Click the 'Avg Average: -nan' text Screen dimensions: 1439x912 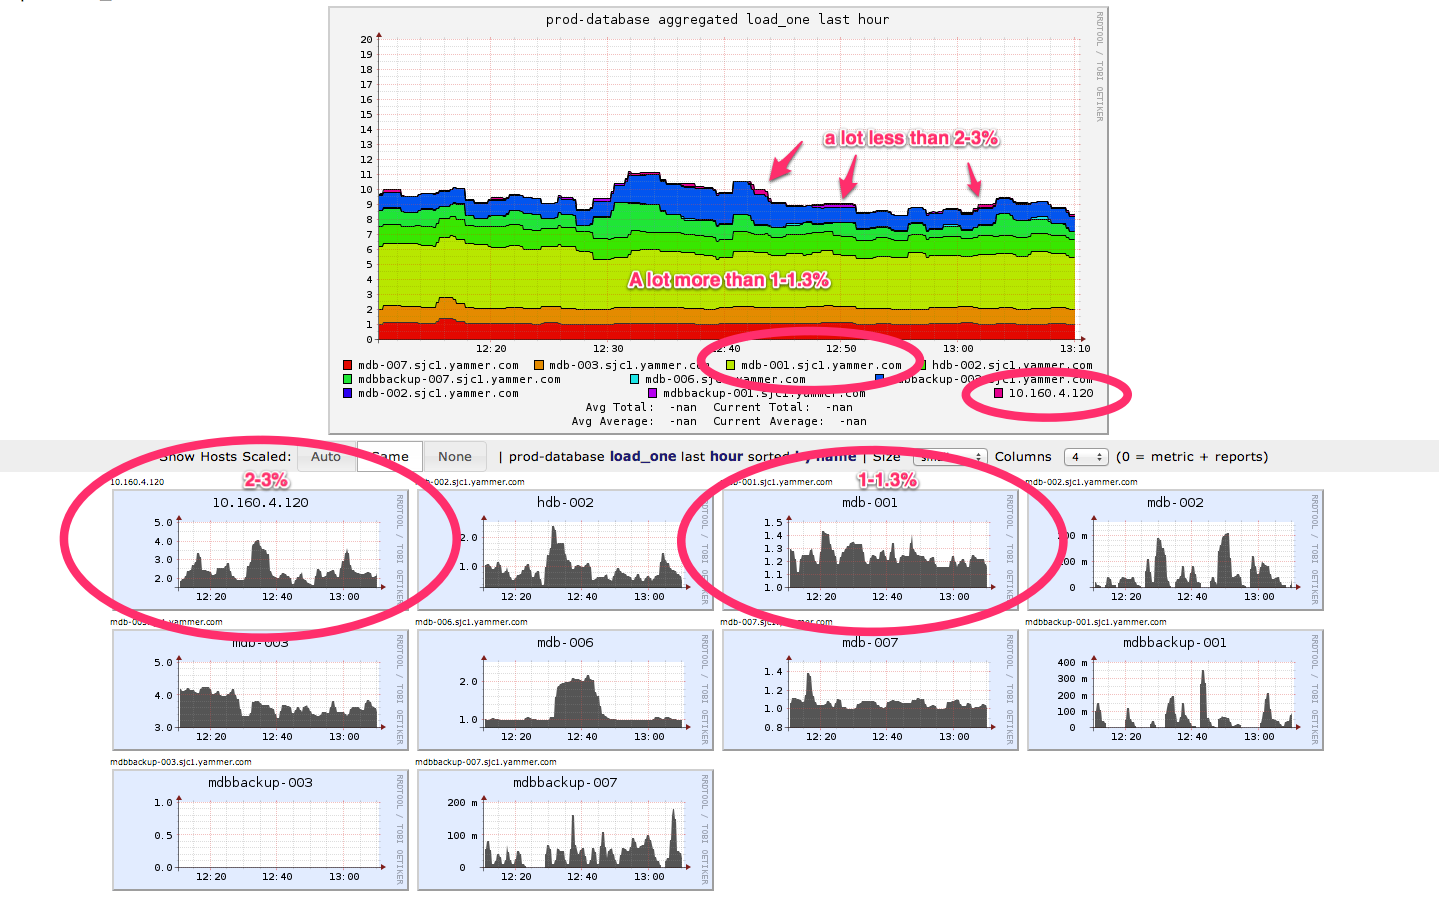(x=634, y=422)
